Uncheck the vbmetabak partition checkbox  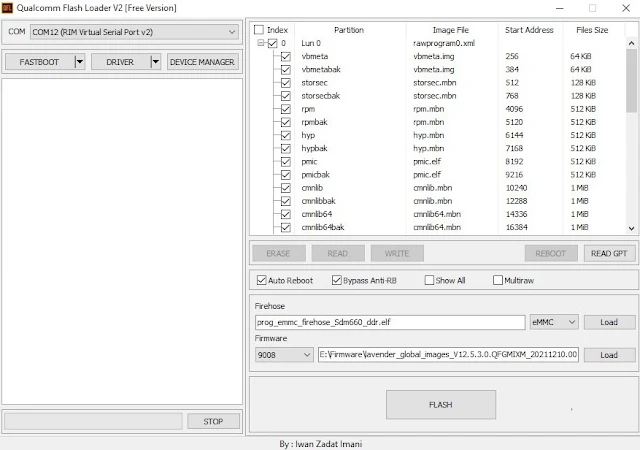(286, 69)
